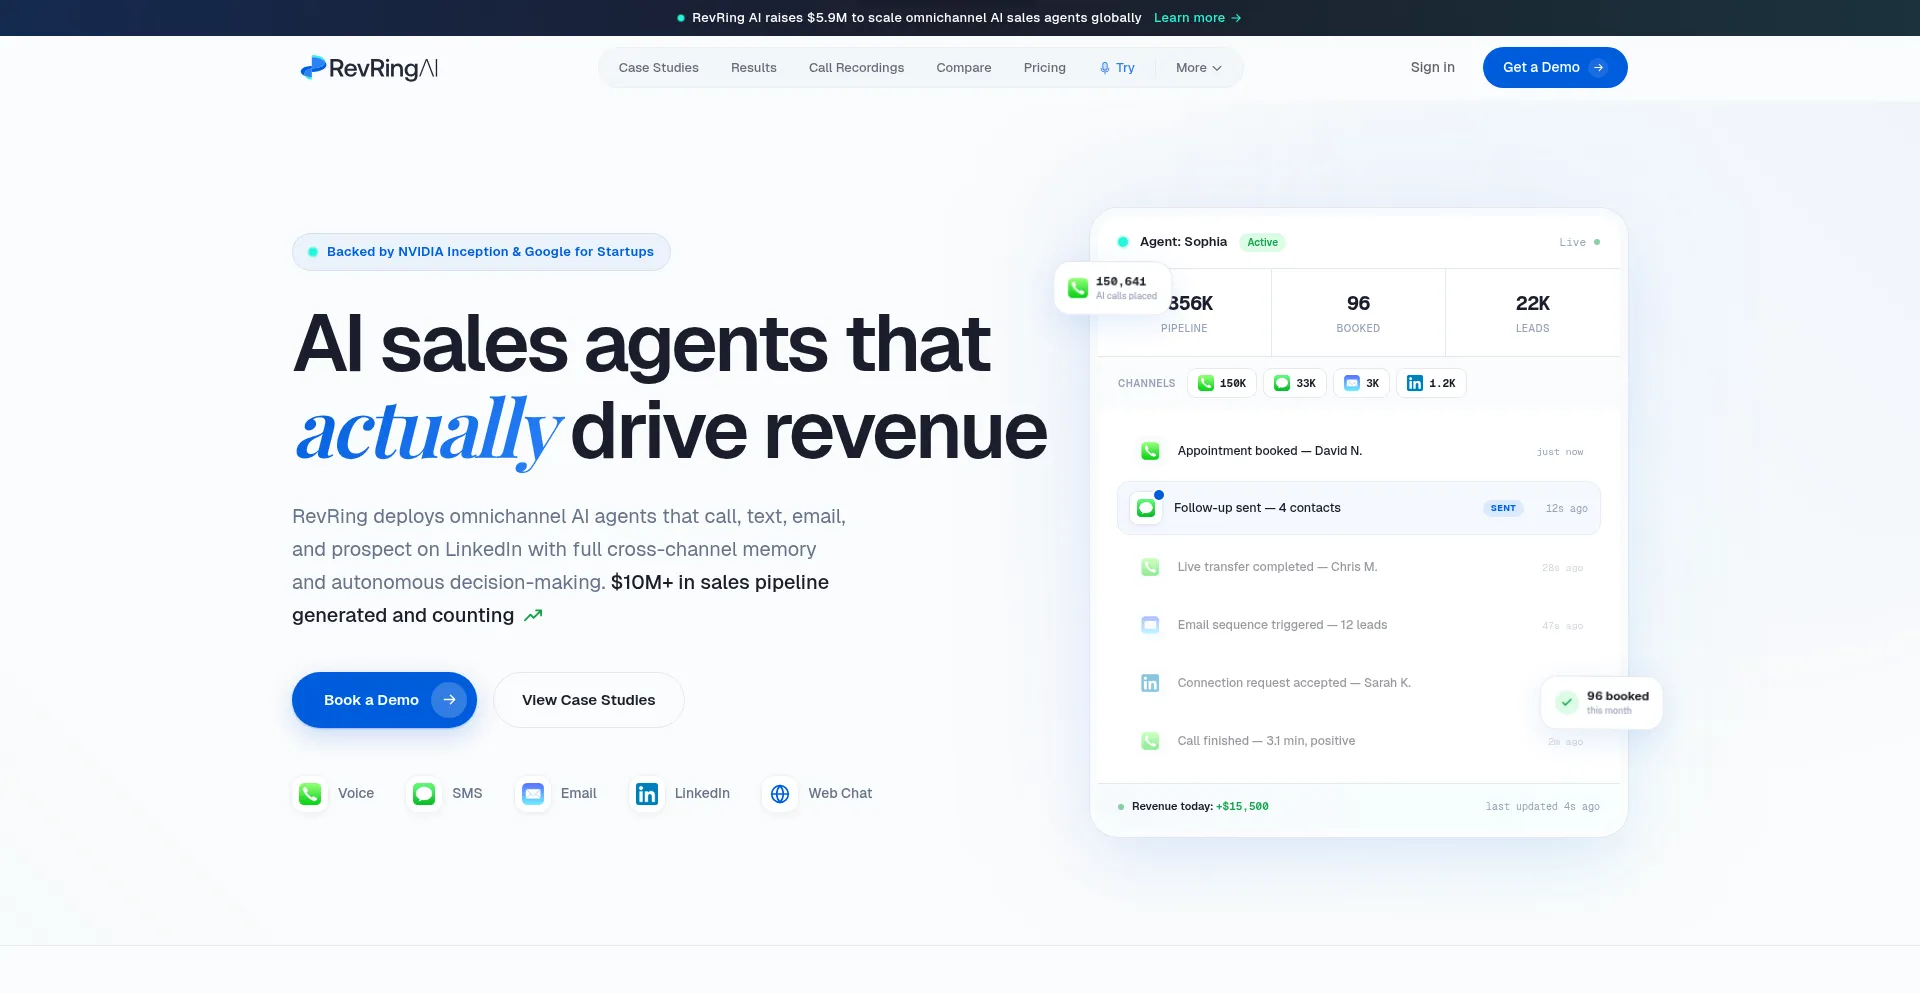Click the Try nav item with microphone
Screen dimensions: 1920x993
(1116, 68)
